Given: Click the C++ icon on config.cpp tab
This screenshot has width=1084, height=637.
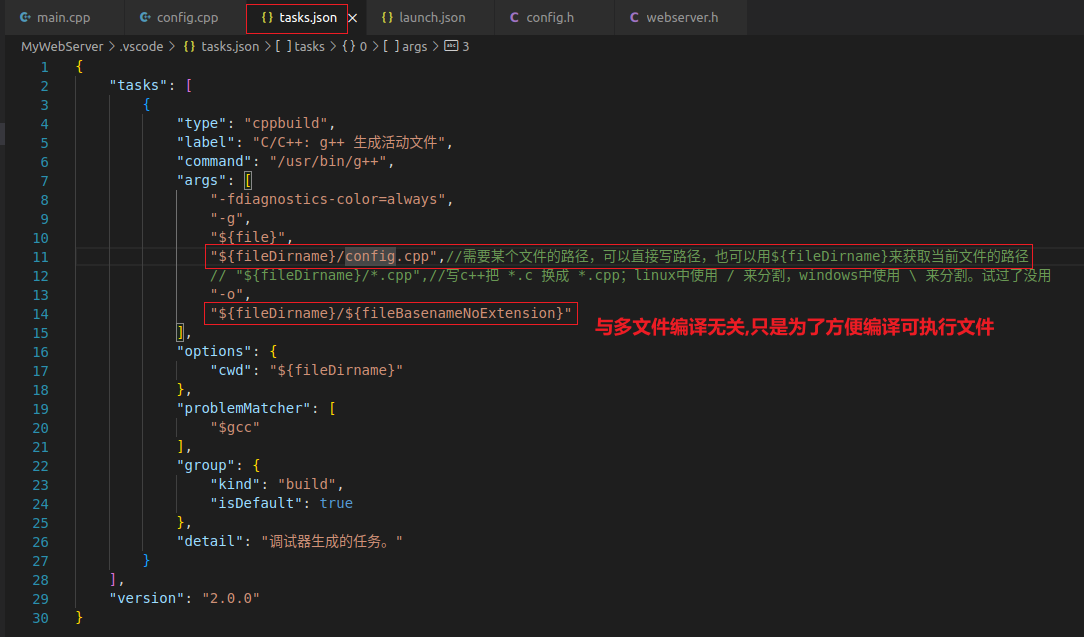Looking at the screenshot, I should pyautogui.click(x=145, y=18).
